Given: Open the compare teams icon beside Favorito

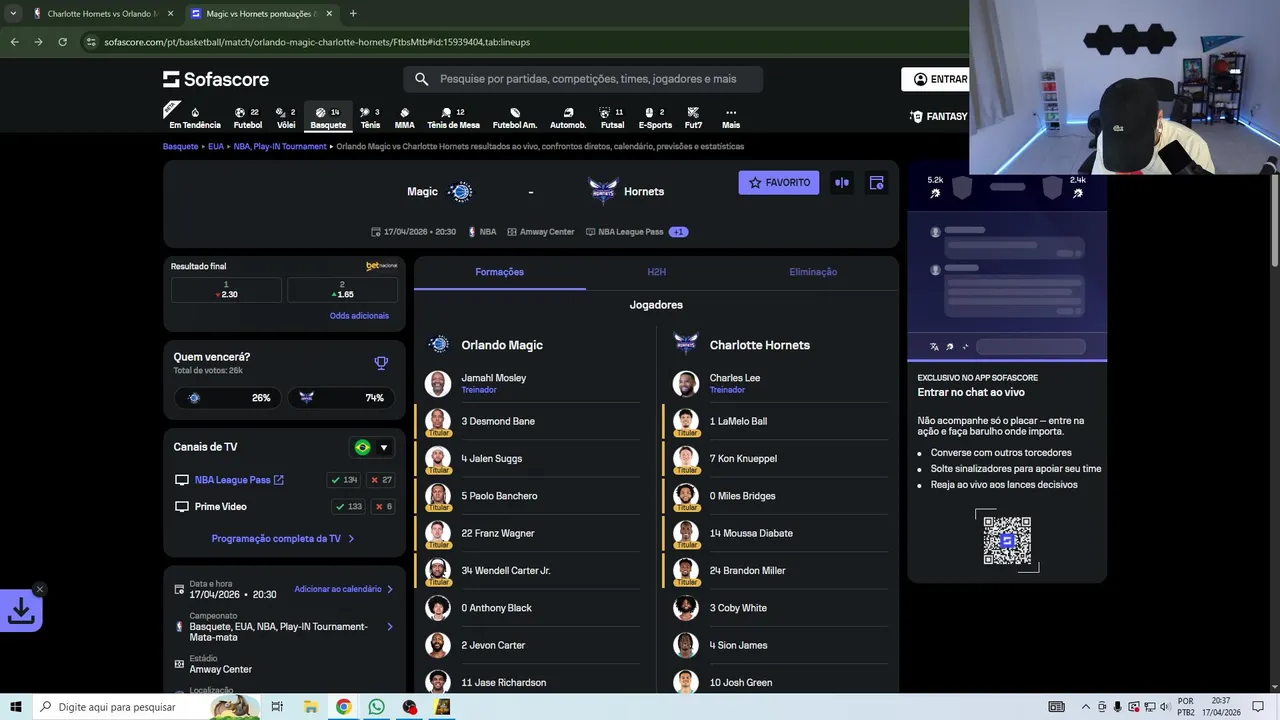Looking at the screenshot, I should tap(842, 183).
